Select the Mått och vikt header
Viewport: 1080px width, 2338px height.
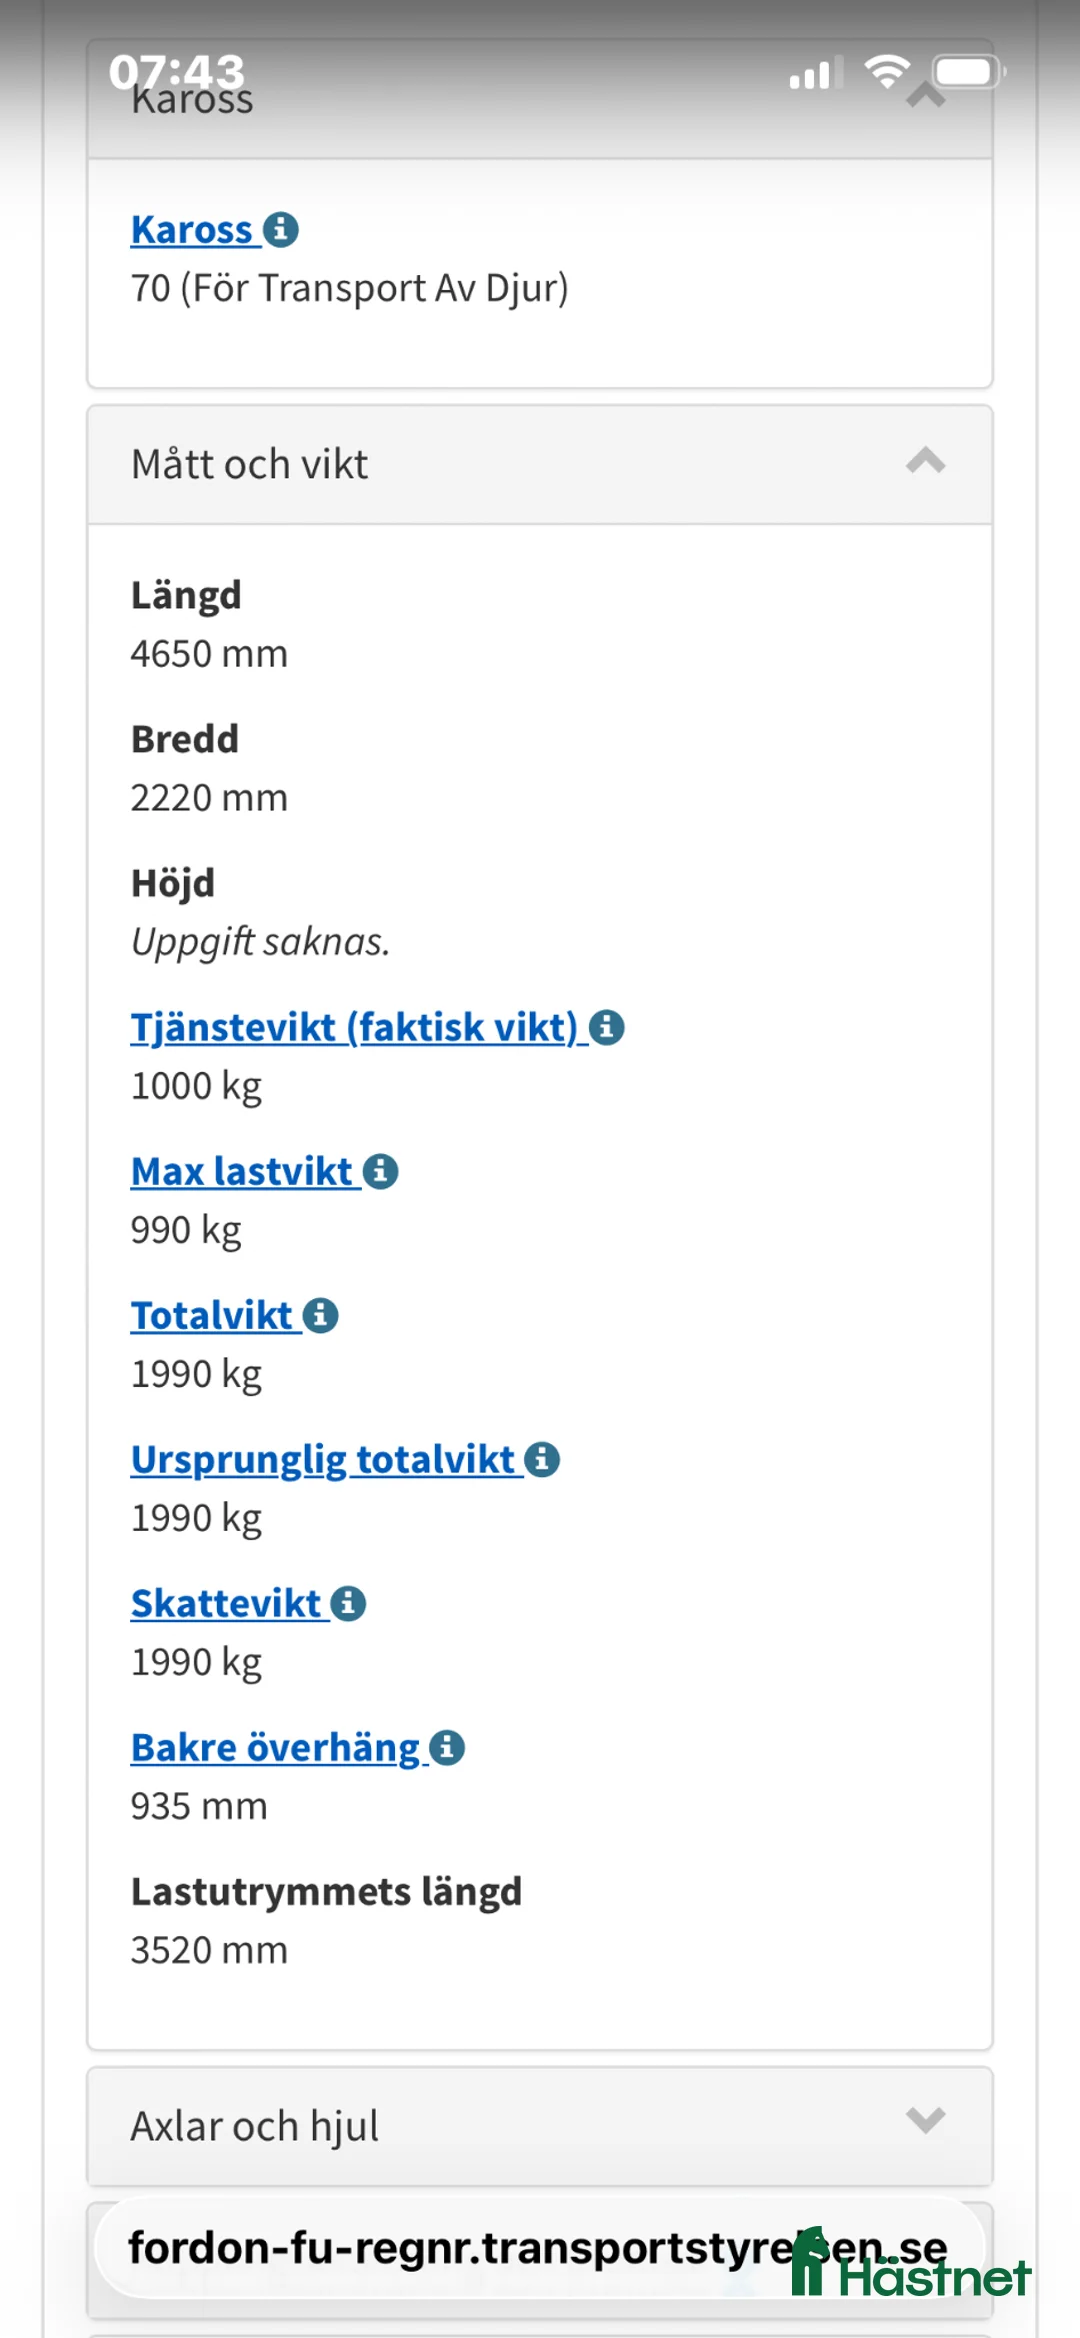point(250,463)
